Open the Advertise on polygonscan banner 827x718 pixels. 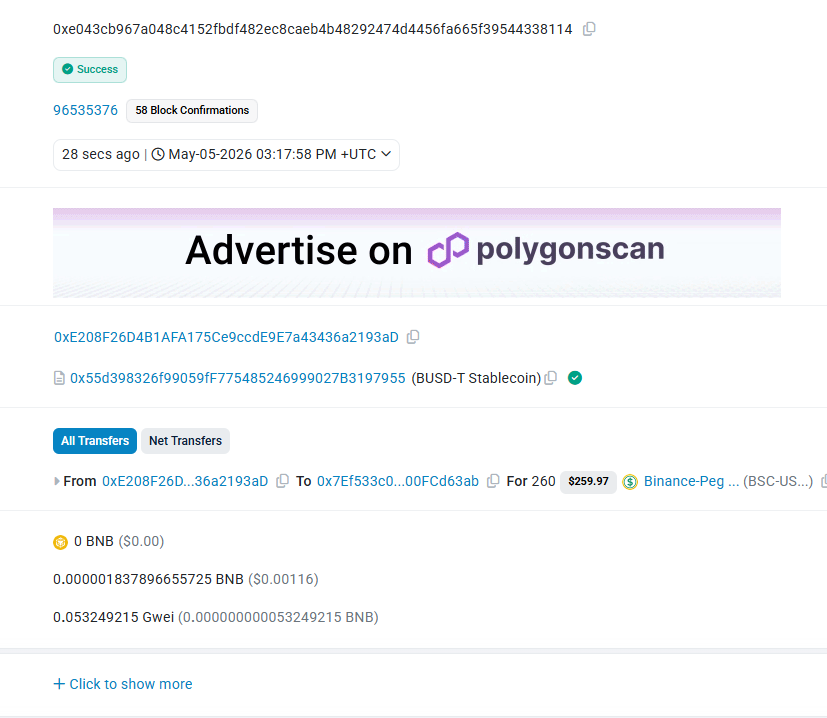tap(417, 253)
